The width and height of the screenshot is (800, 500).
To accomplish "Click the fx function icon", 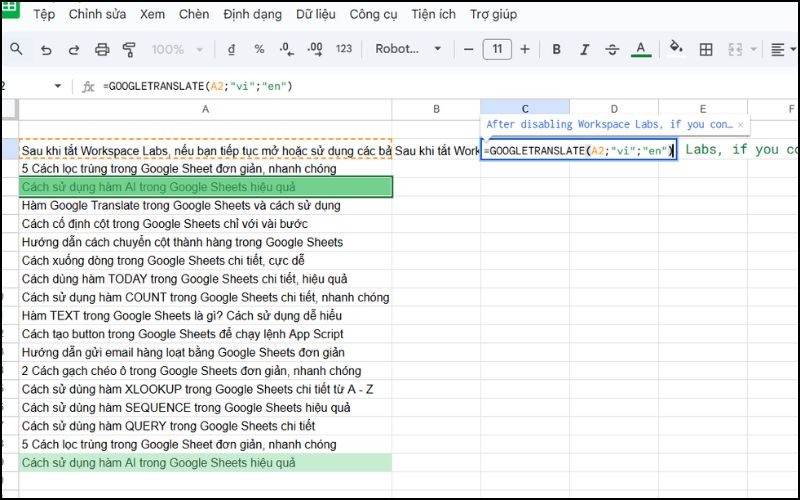I will click(x=88, y=86).
